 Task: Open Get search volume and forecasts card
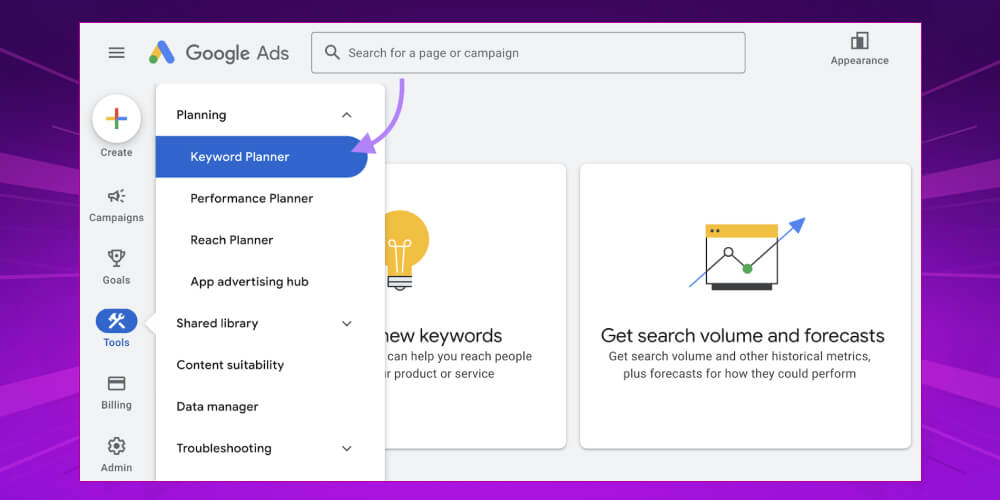(x=745, y=306)
